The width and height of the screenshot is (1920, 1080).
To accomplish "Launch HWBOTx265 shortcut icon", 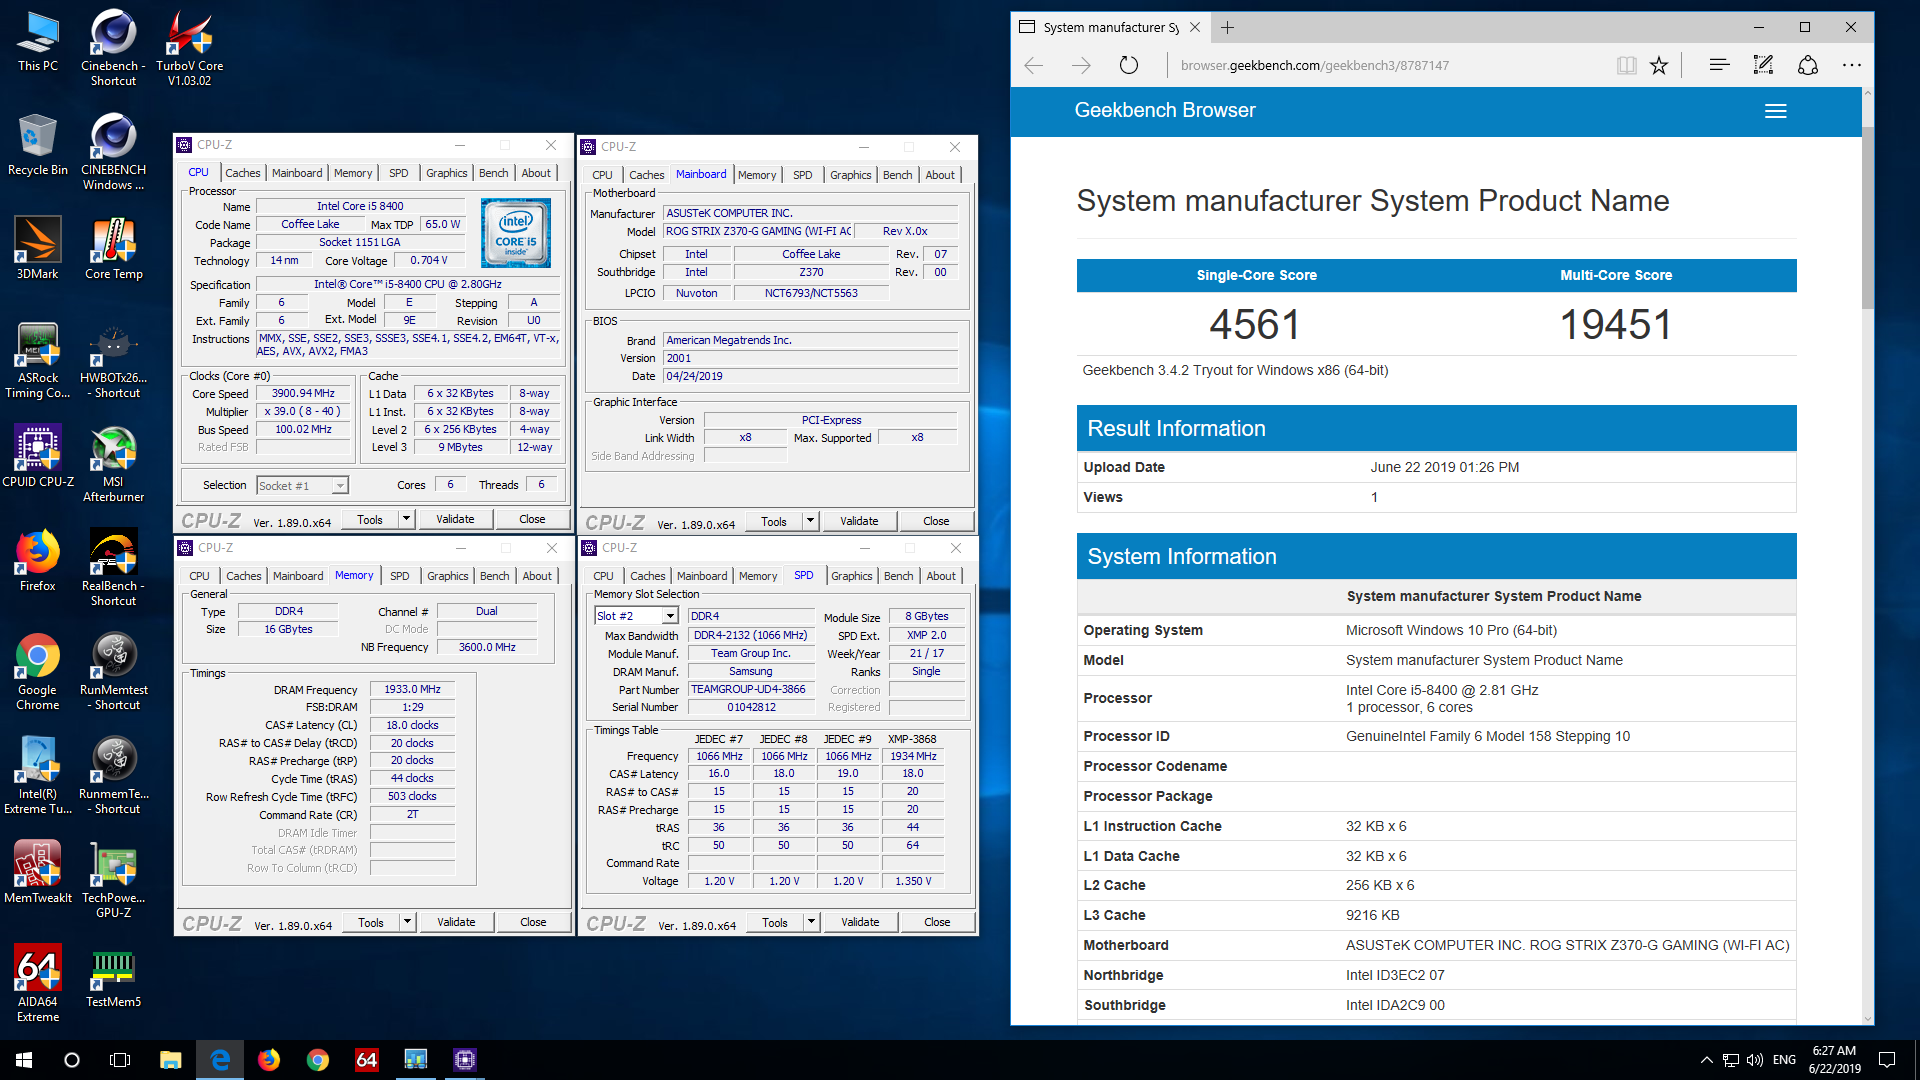I will click(x=113, y=360).
